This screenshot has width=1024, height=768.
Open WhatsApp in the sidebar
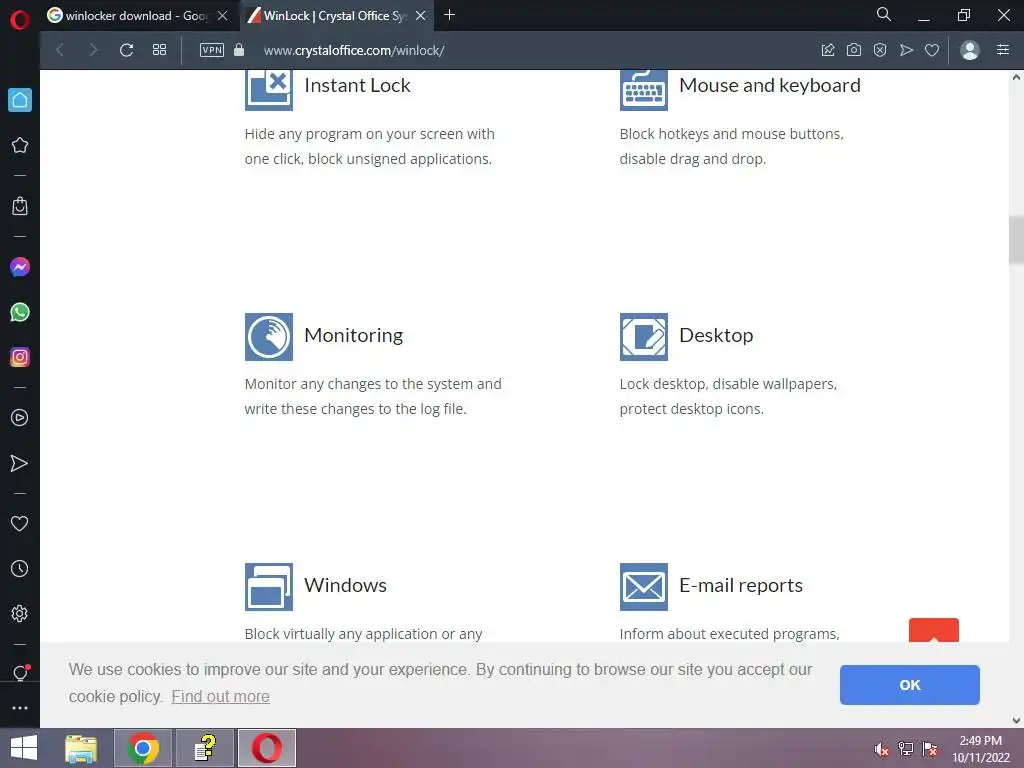tap(20, 312)
